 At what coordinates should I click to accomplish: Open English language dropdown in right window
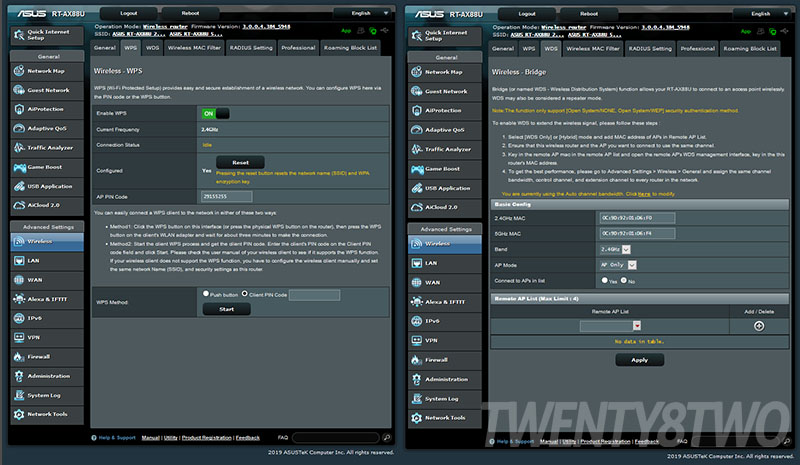coord(762,14)
